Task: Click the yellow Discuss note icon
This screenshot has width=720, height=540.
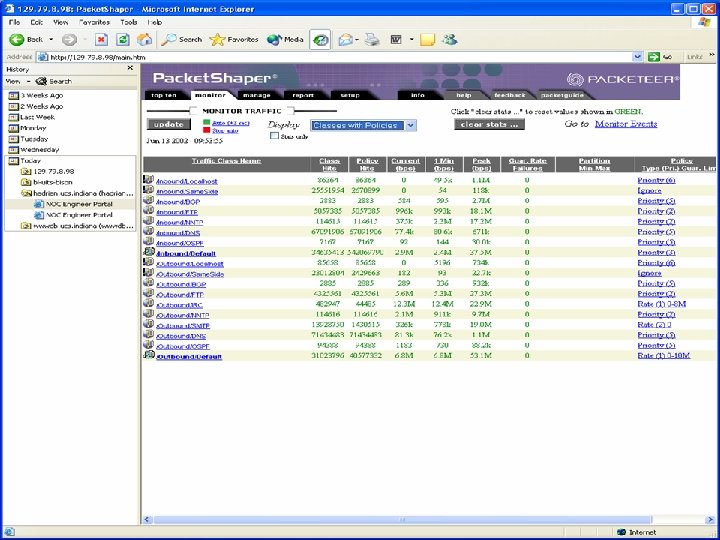Action: coord(427,40)
